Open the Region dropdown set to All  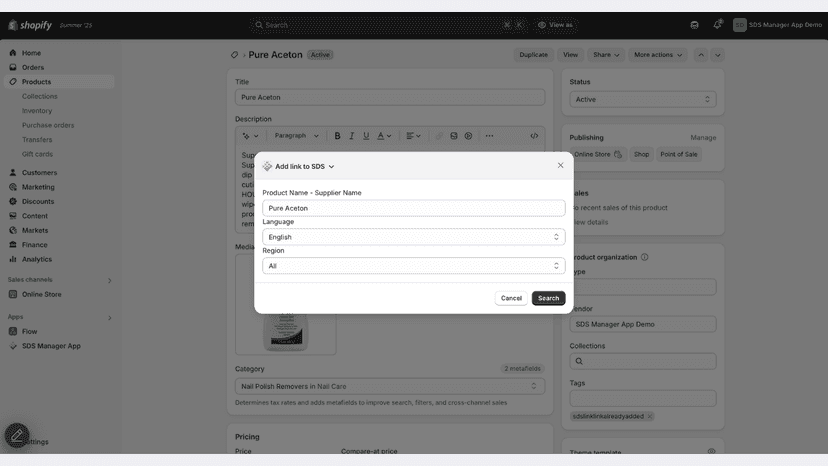pos(413,266)
